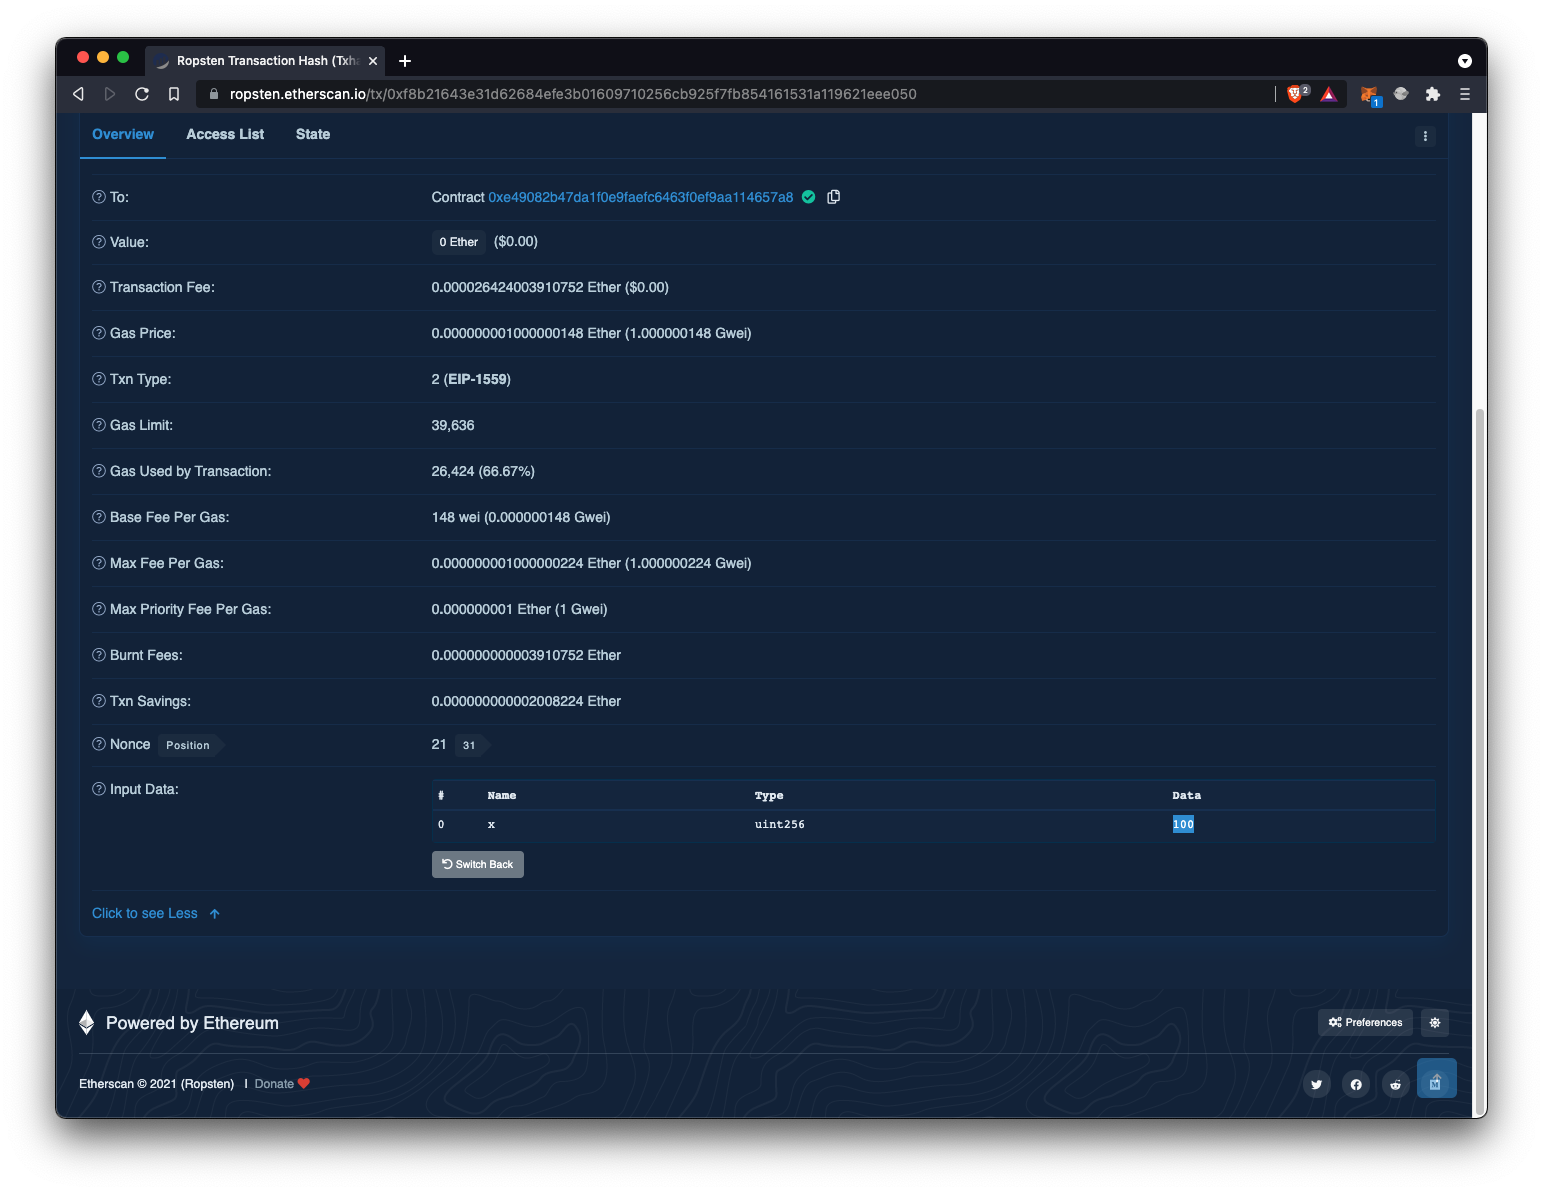This screenshot has width=1543, height=1192.
Task: Click the 26,424 (66.67%) gas used value
Action: pos(483,471)
